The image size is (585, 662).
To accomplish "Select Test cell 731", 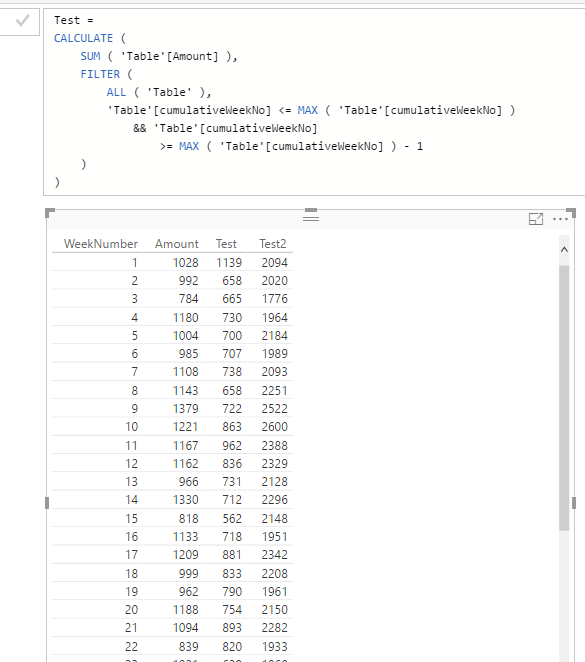I will [232, 481].
